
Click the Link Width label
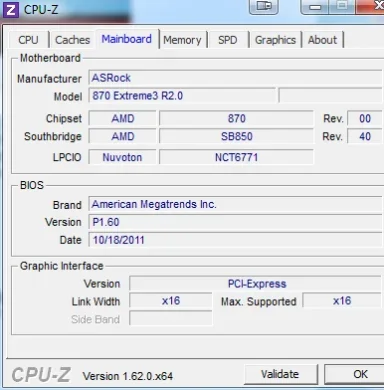(96, 302)
